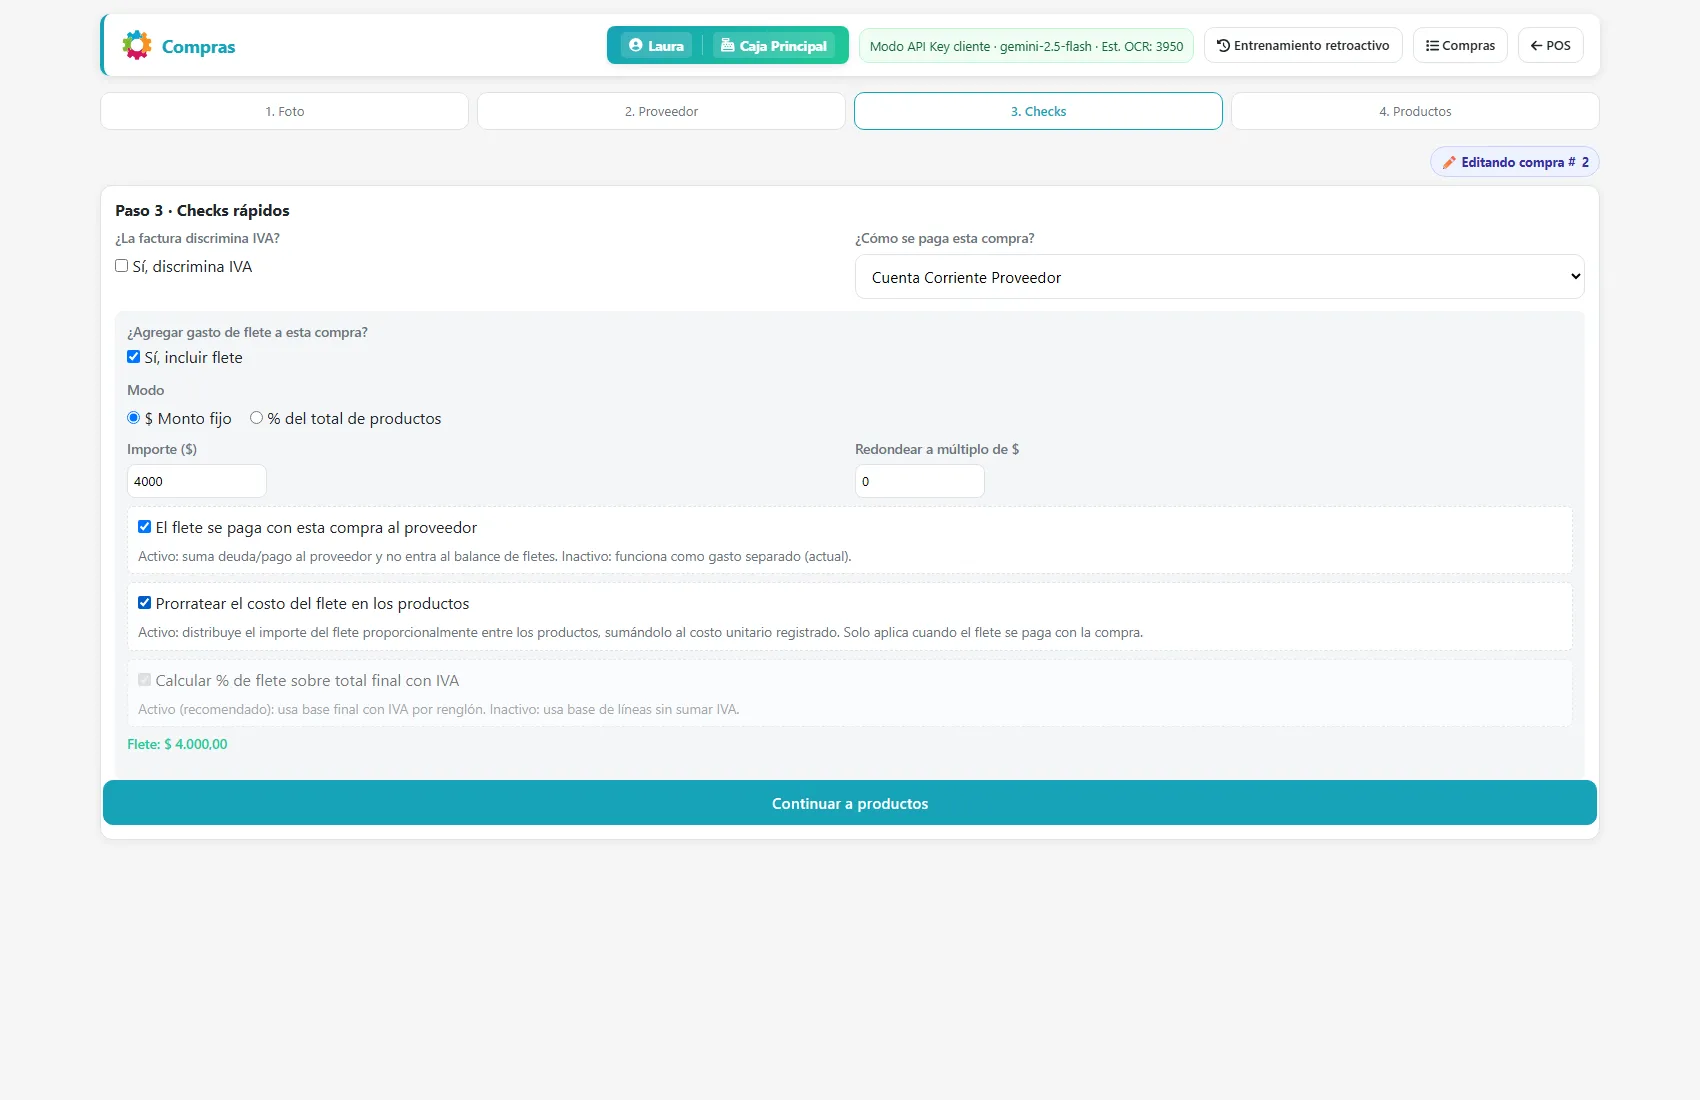Click the 'Importe ($)' field showing 4000

196,481
